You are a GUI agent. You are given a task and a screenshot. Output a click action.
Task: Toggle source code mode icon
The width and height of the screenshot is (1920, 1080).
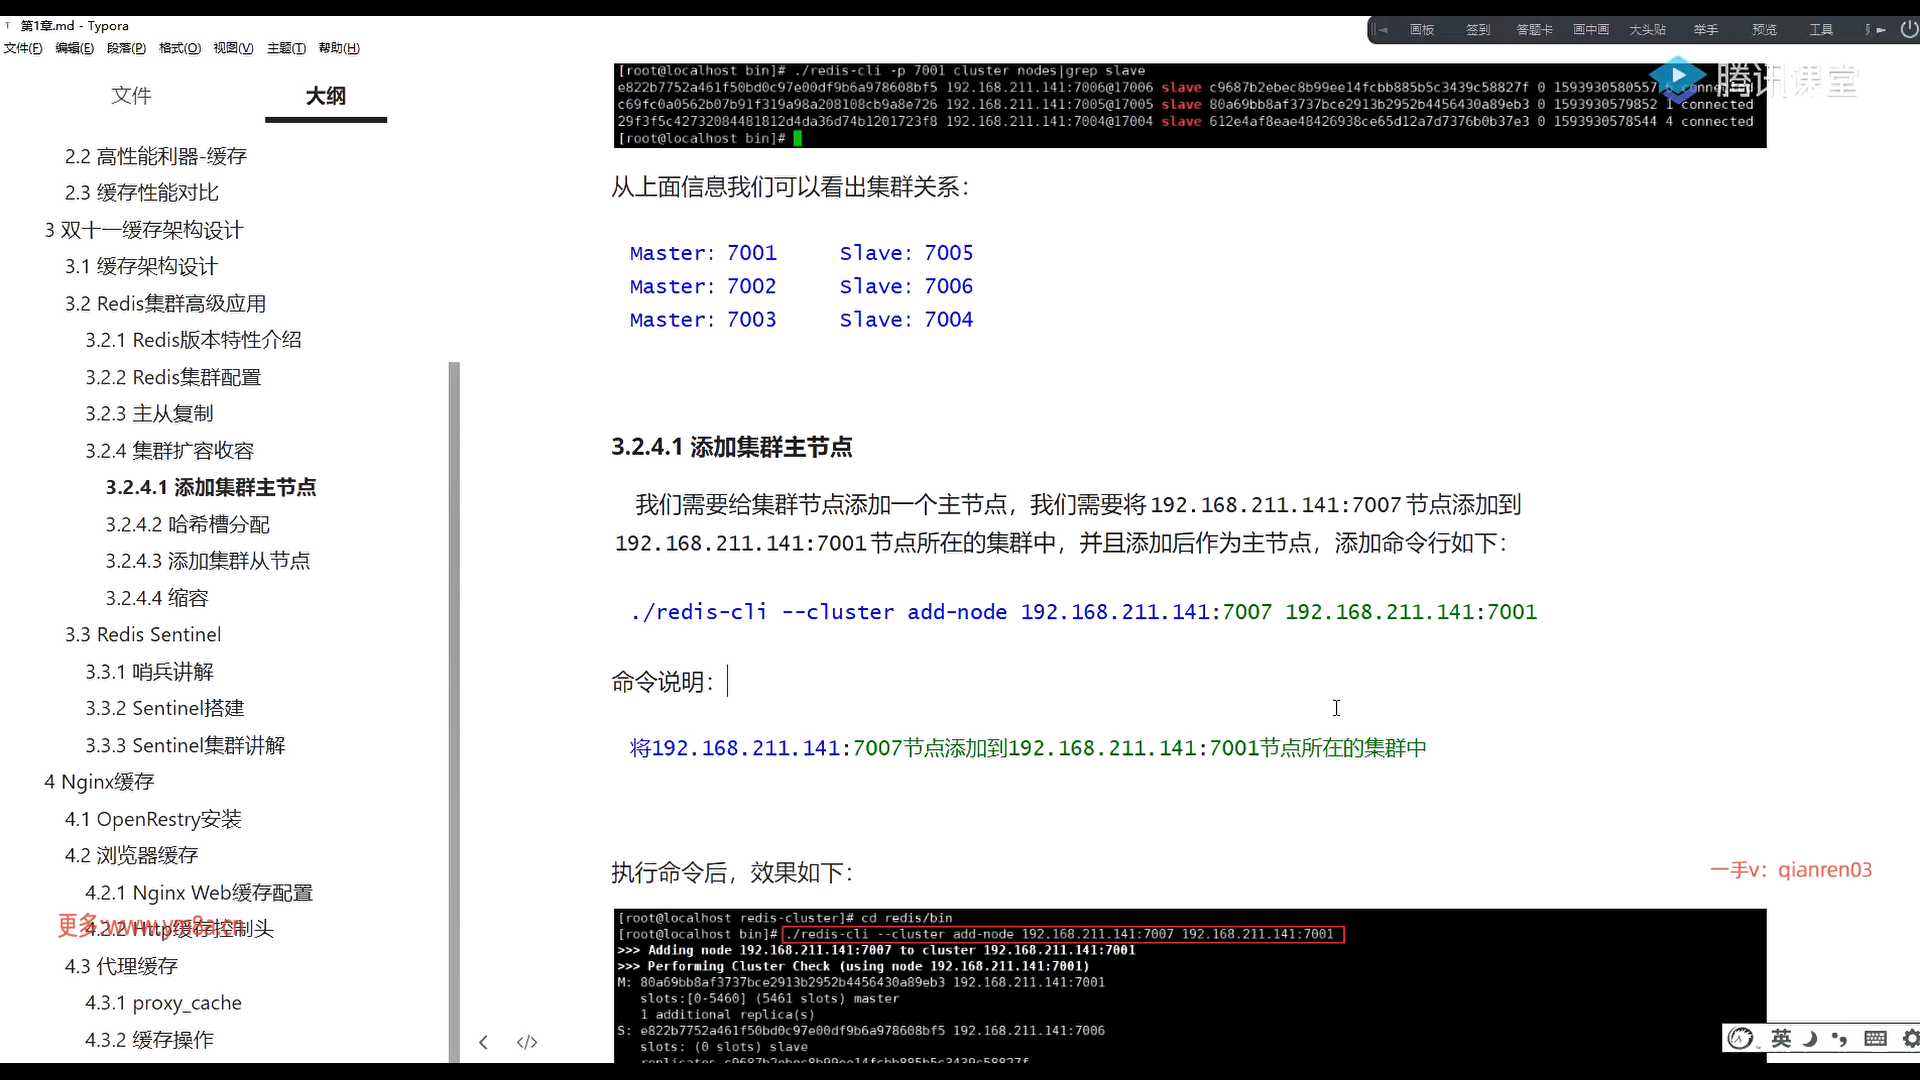point(527,1042)
